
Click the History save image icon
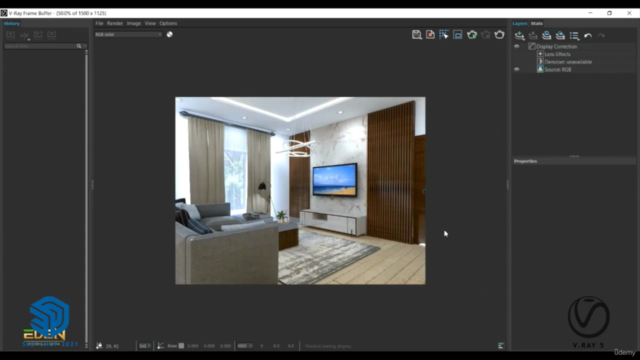coord(11,35)
